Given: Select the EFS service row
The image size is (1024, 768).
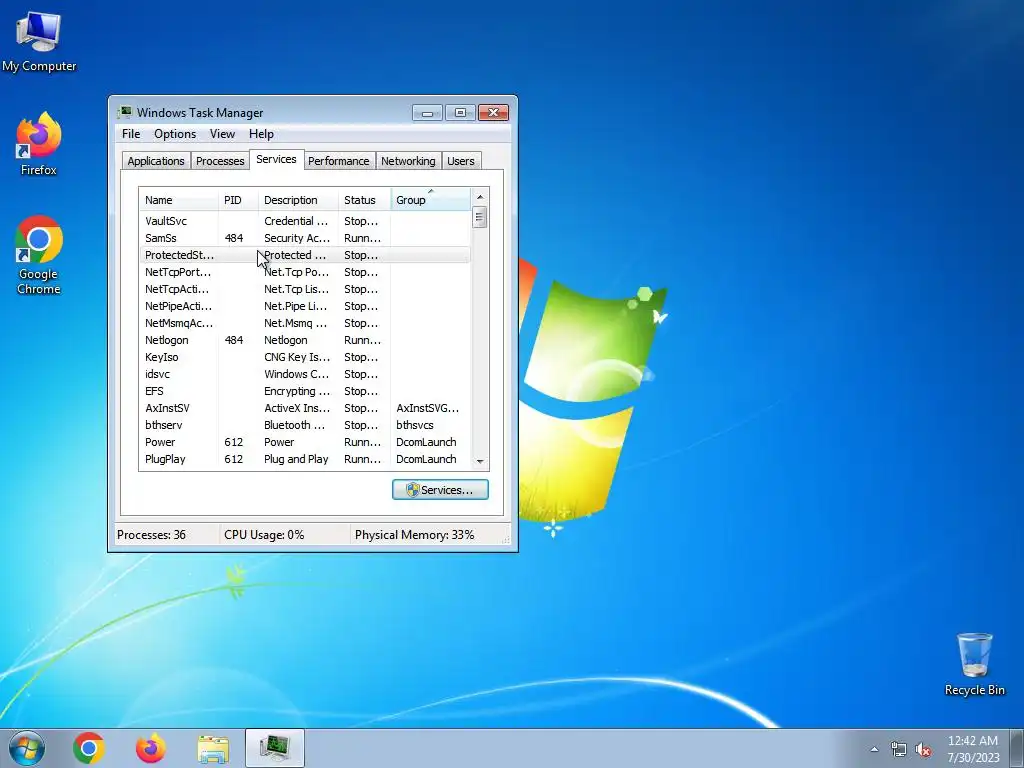Looking at the screenshot, I should point(304,391).
